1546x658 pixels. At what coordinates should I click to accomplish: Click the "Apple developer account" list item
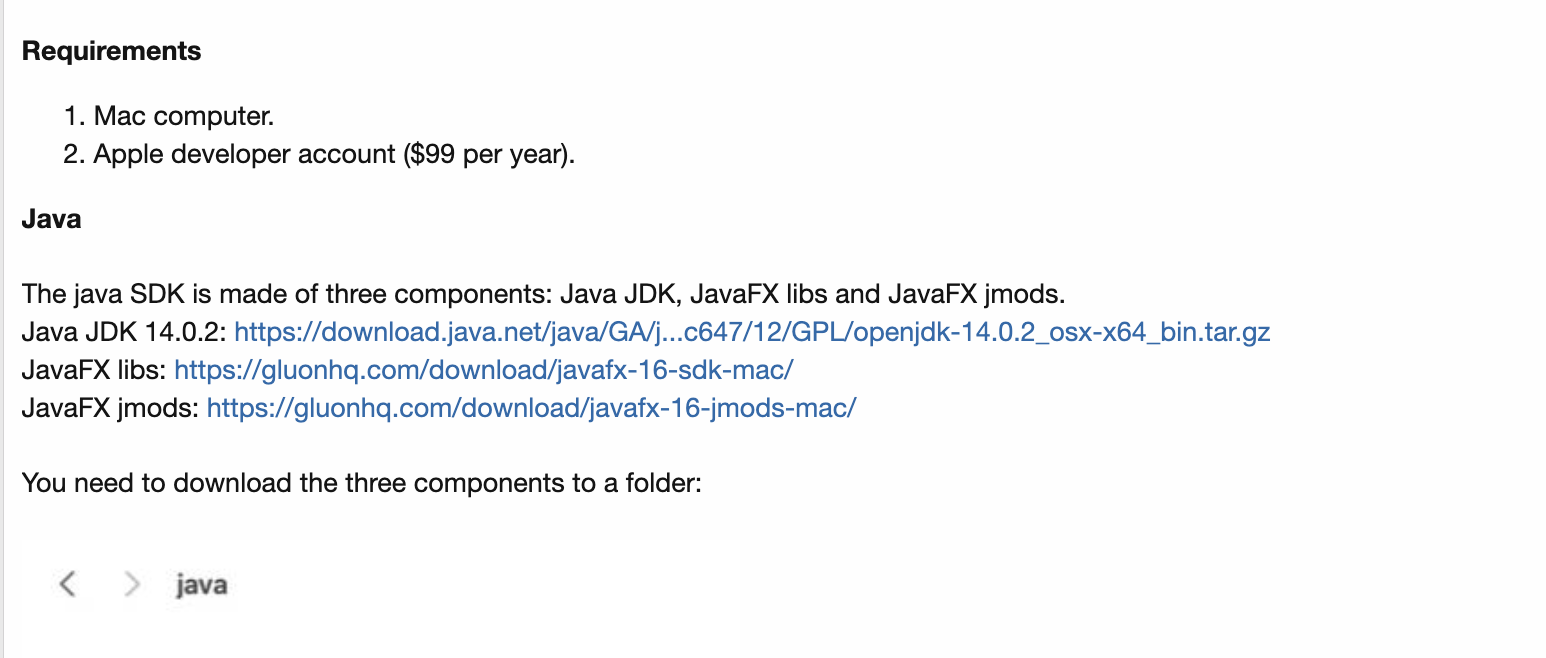coord(245,154)
